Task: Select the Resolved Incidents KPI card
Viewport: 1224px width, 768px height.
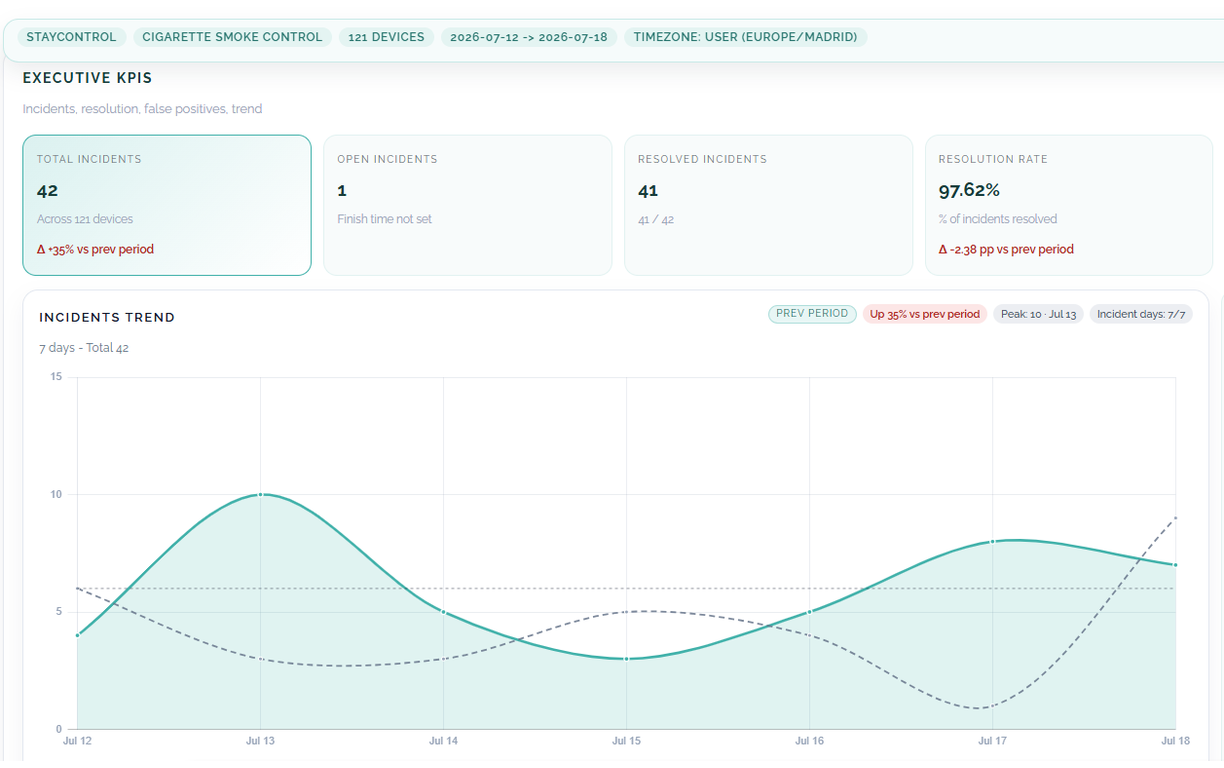Action: (768, 205)
